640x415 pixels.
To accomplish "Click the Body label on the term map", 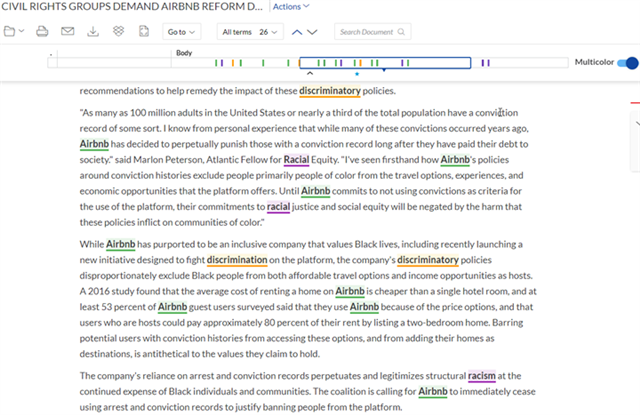I will 184,53.
